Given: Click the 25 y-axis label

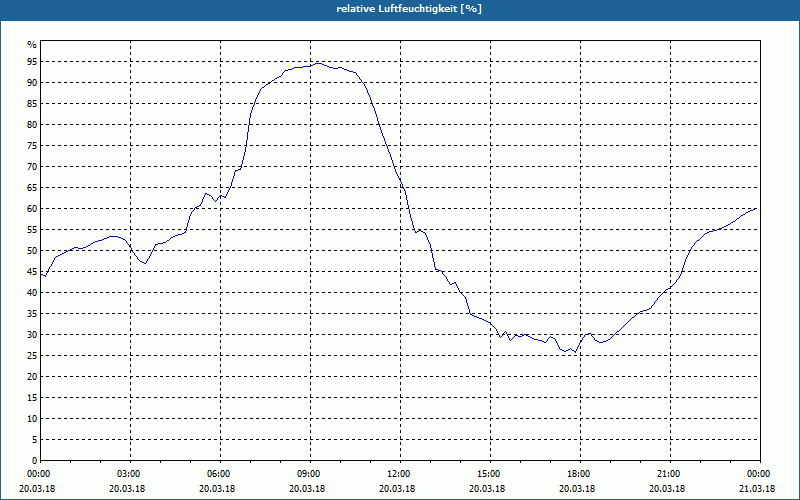Looking at the screenshot, I should (32, 356).
